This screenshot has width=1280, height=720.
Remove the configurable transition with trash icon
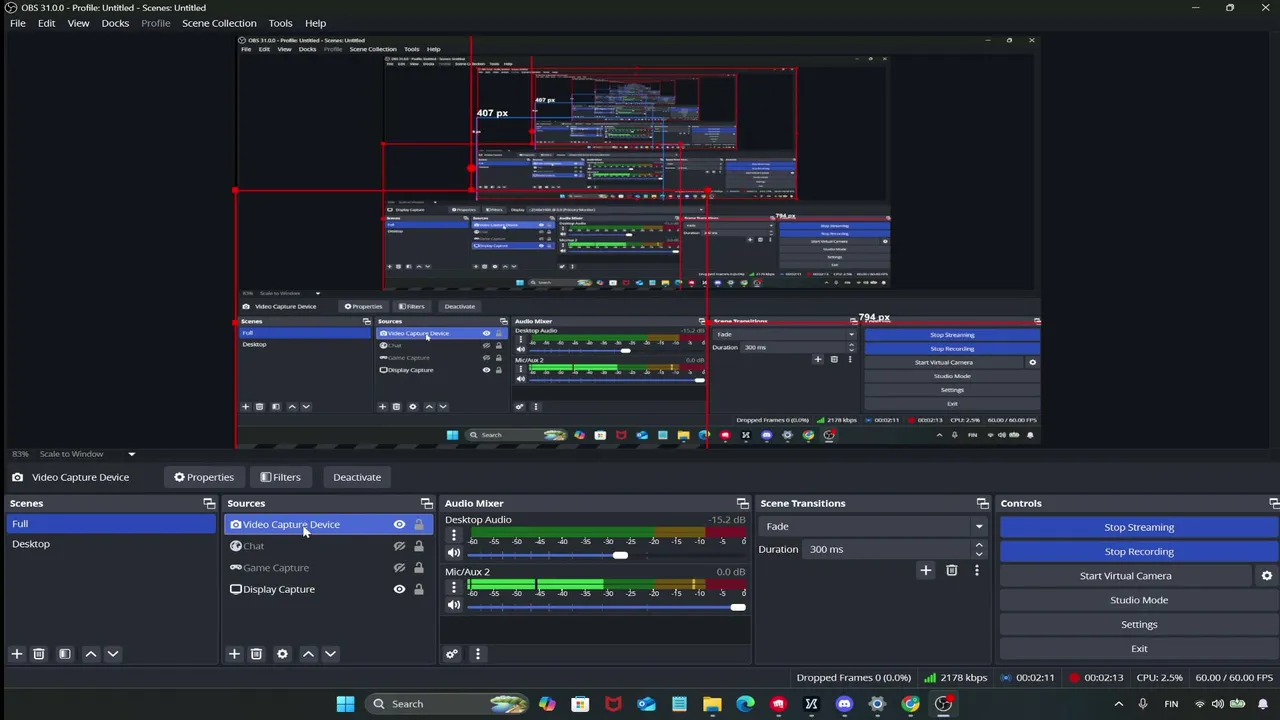pyautogui.click(x=952, y=571)
